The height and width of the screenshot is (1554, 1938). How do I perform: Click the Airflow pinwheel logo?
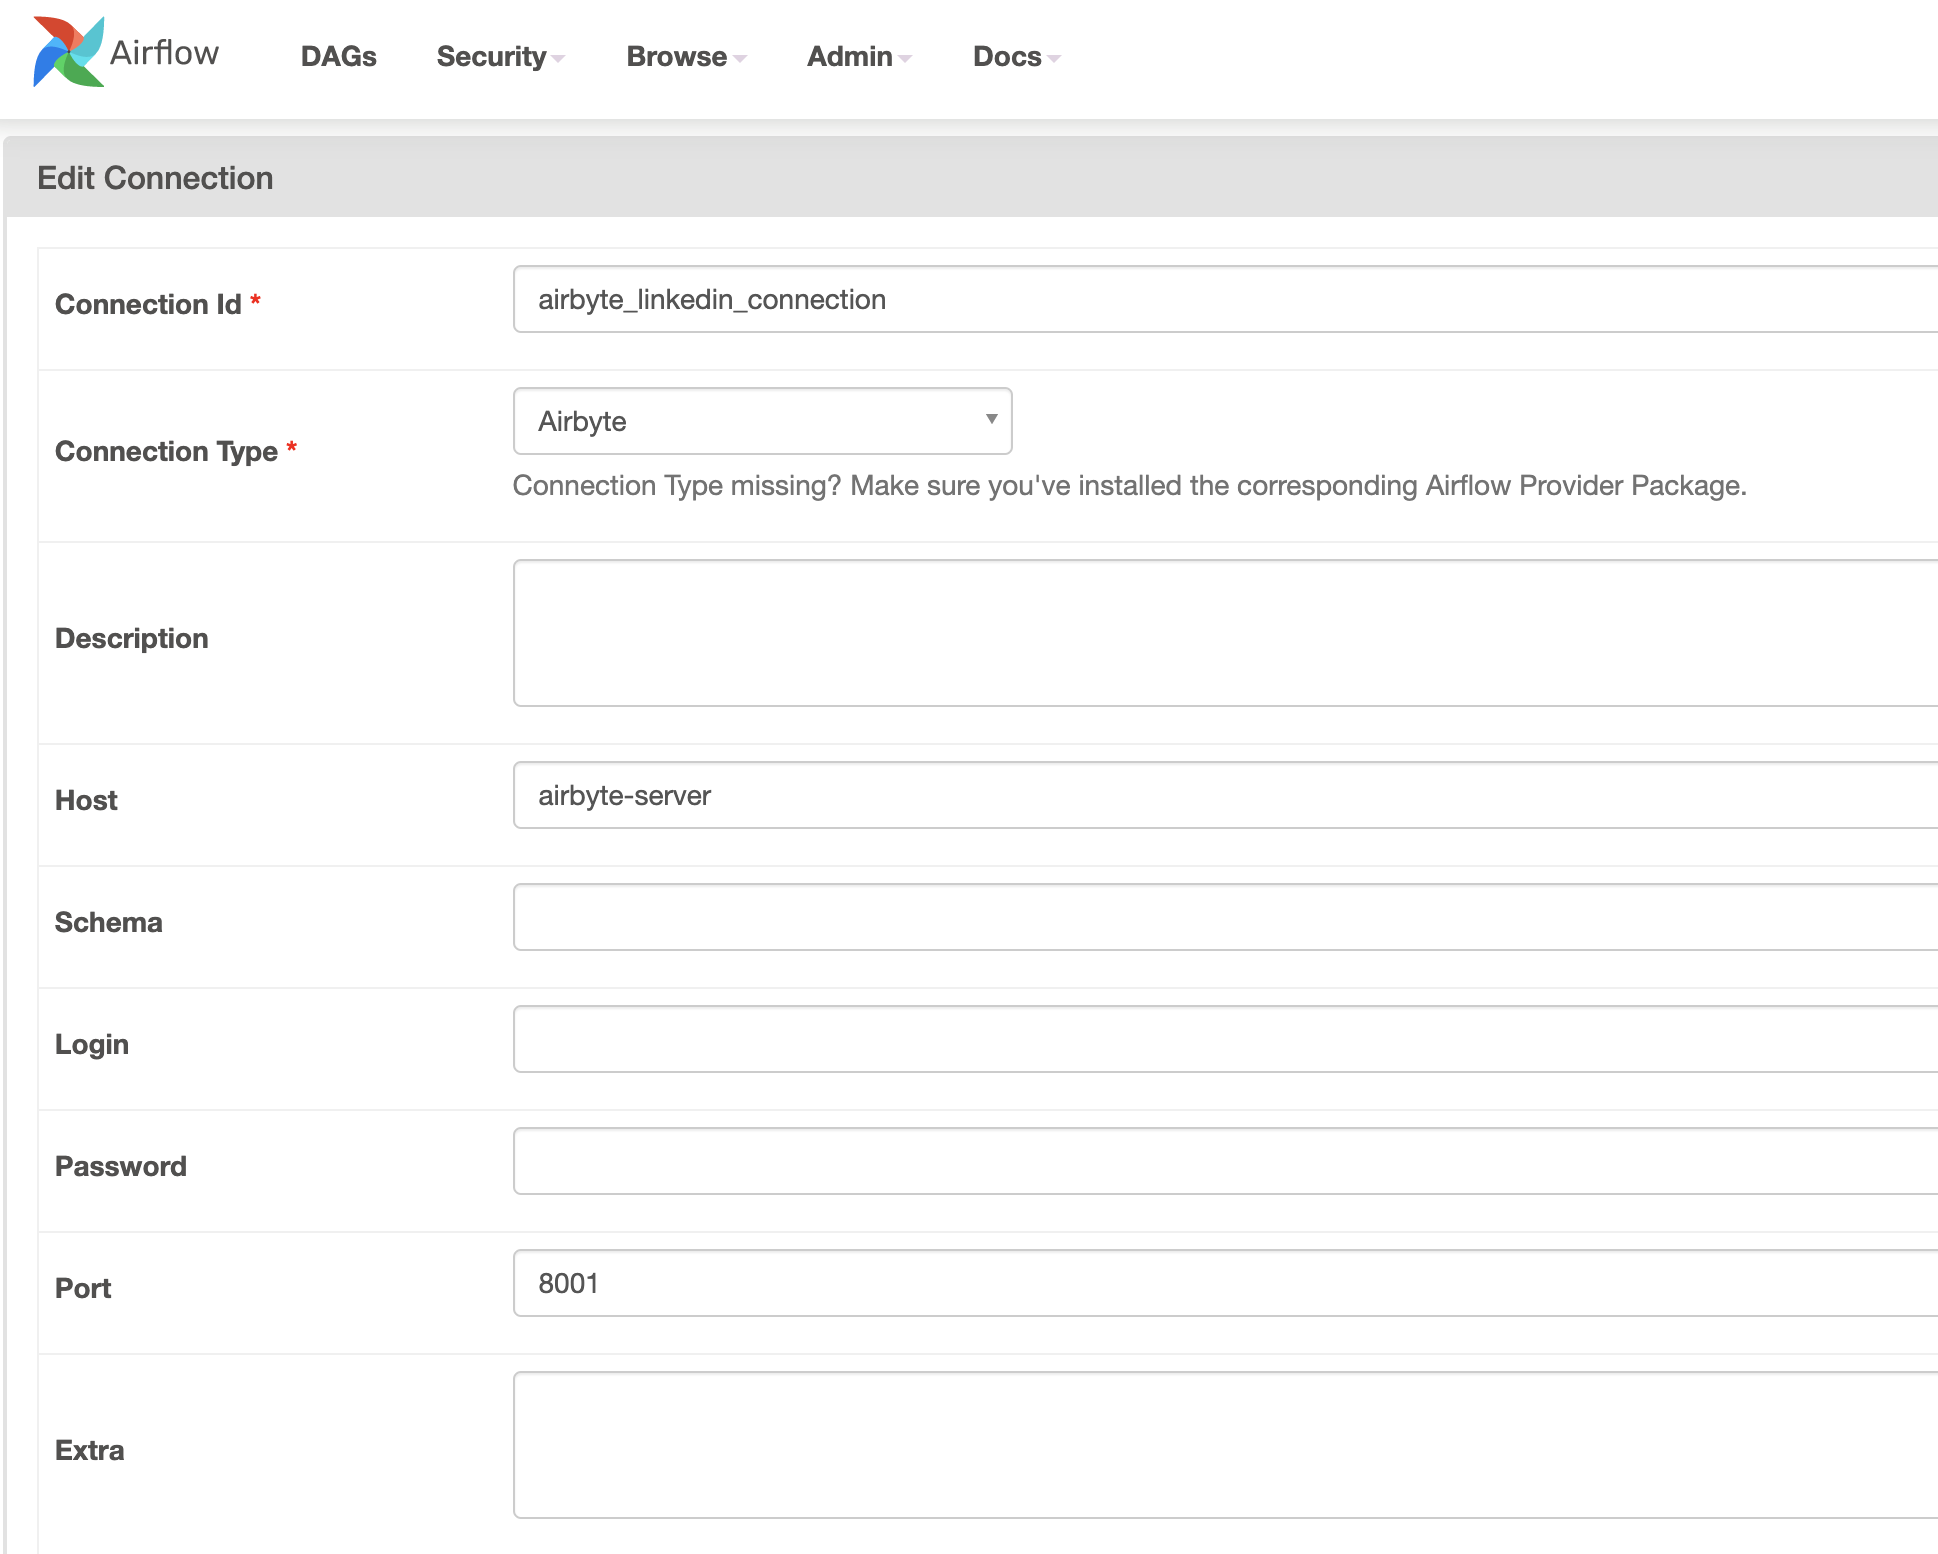pos(68,52)
